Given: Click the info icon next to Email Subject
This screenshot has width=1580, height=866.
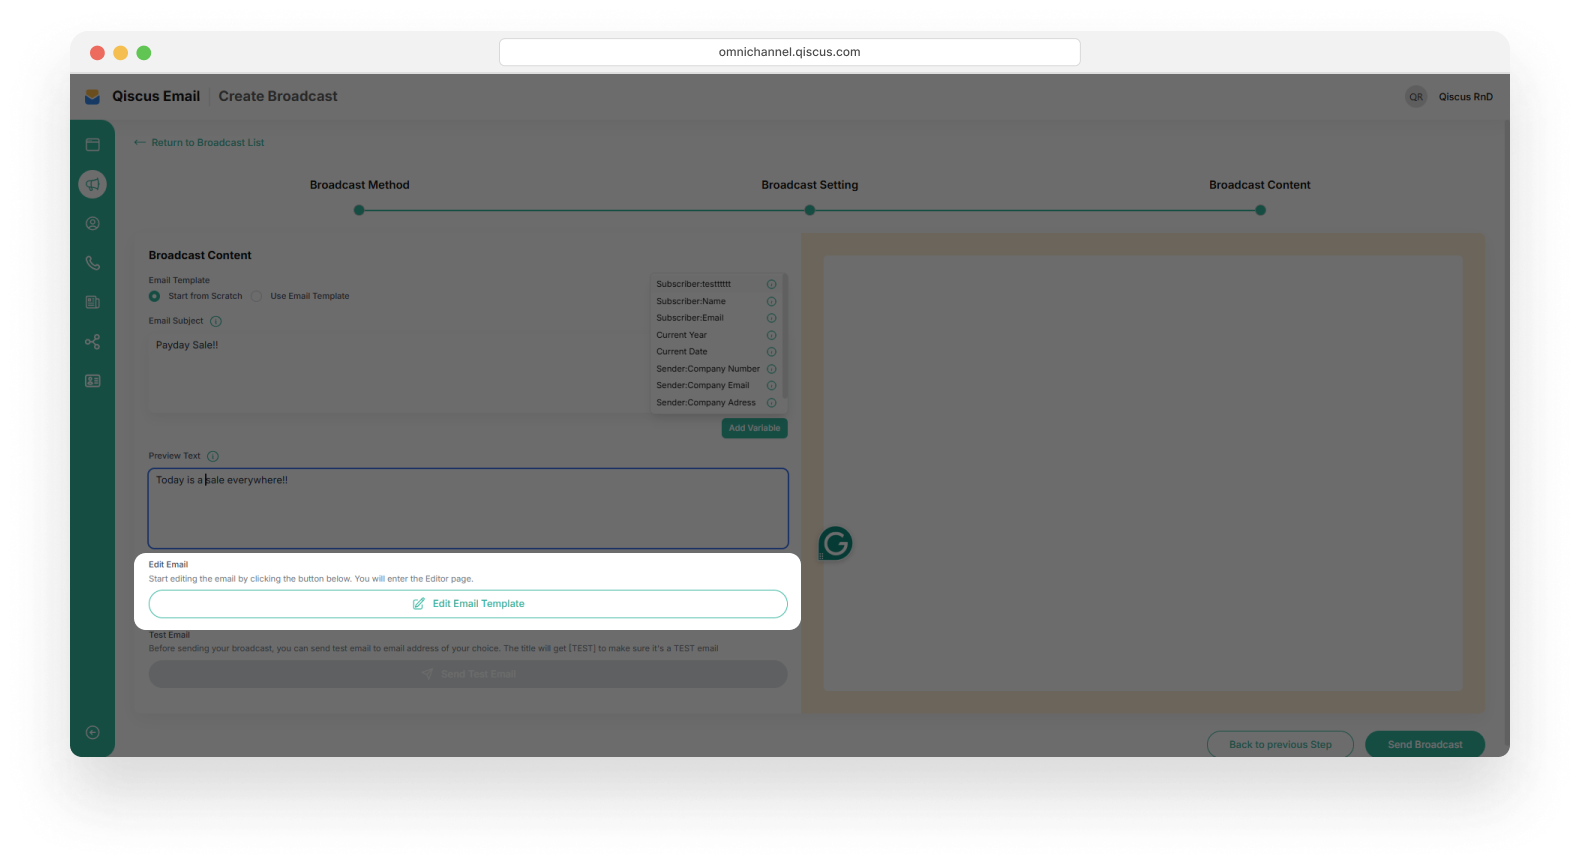Looking at the screenshot, I should pyautogui.click(x=216, y=321).
